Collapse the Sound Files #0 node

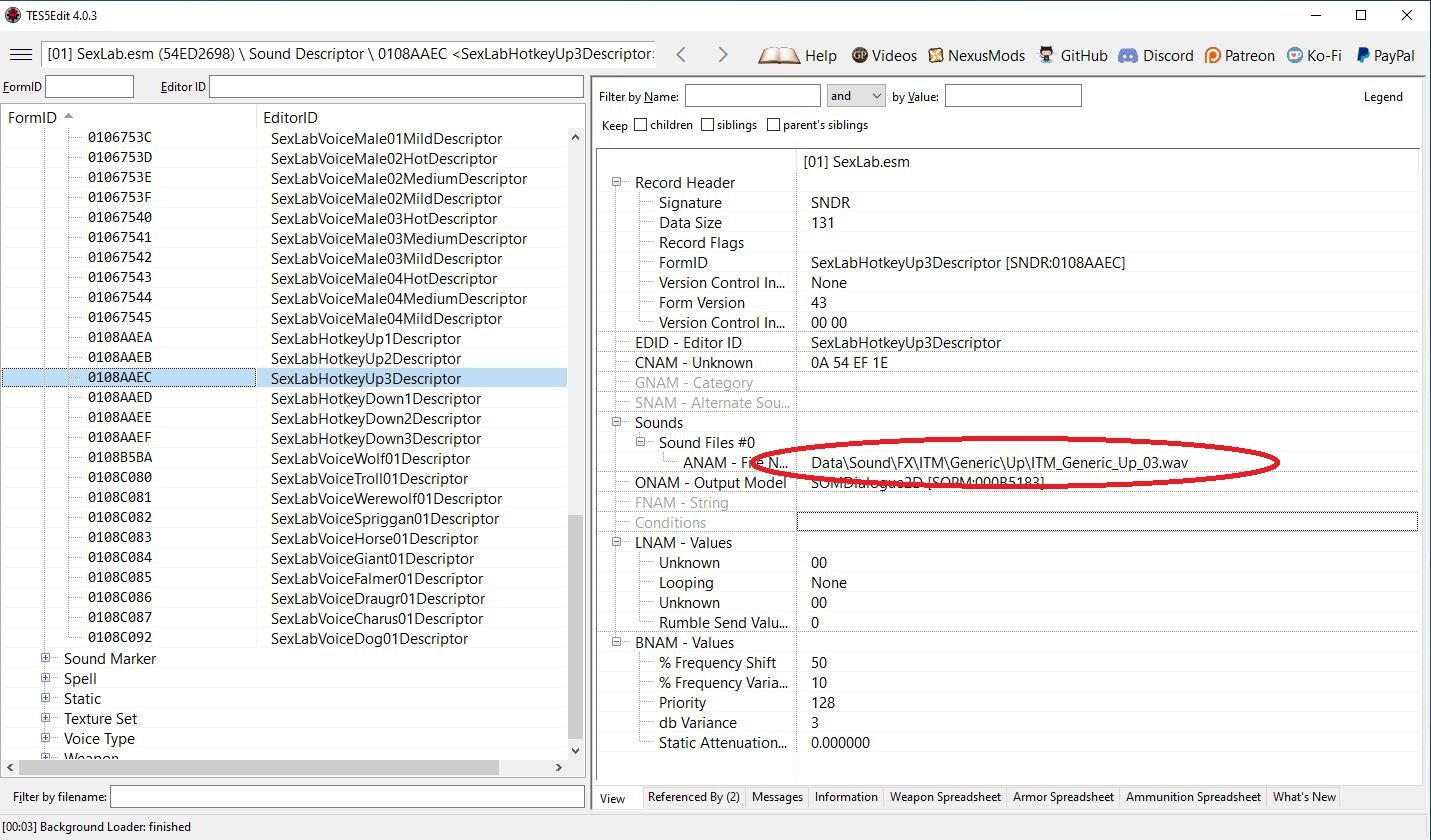(x=641, y=442)
